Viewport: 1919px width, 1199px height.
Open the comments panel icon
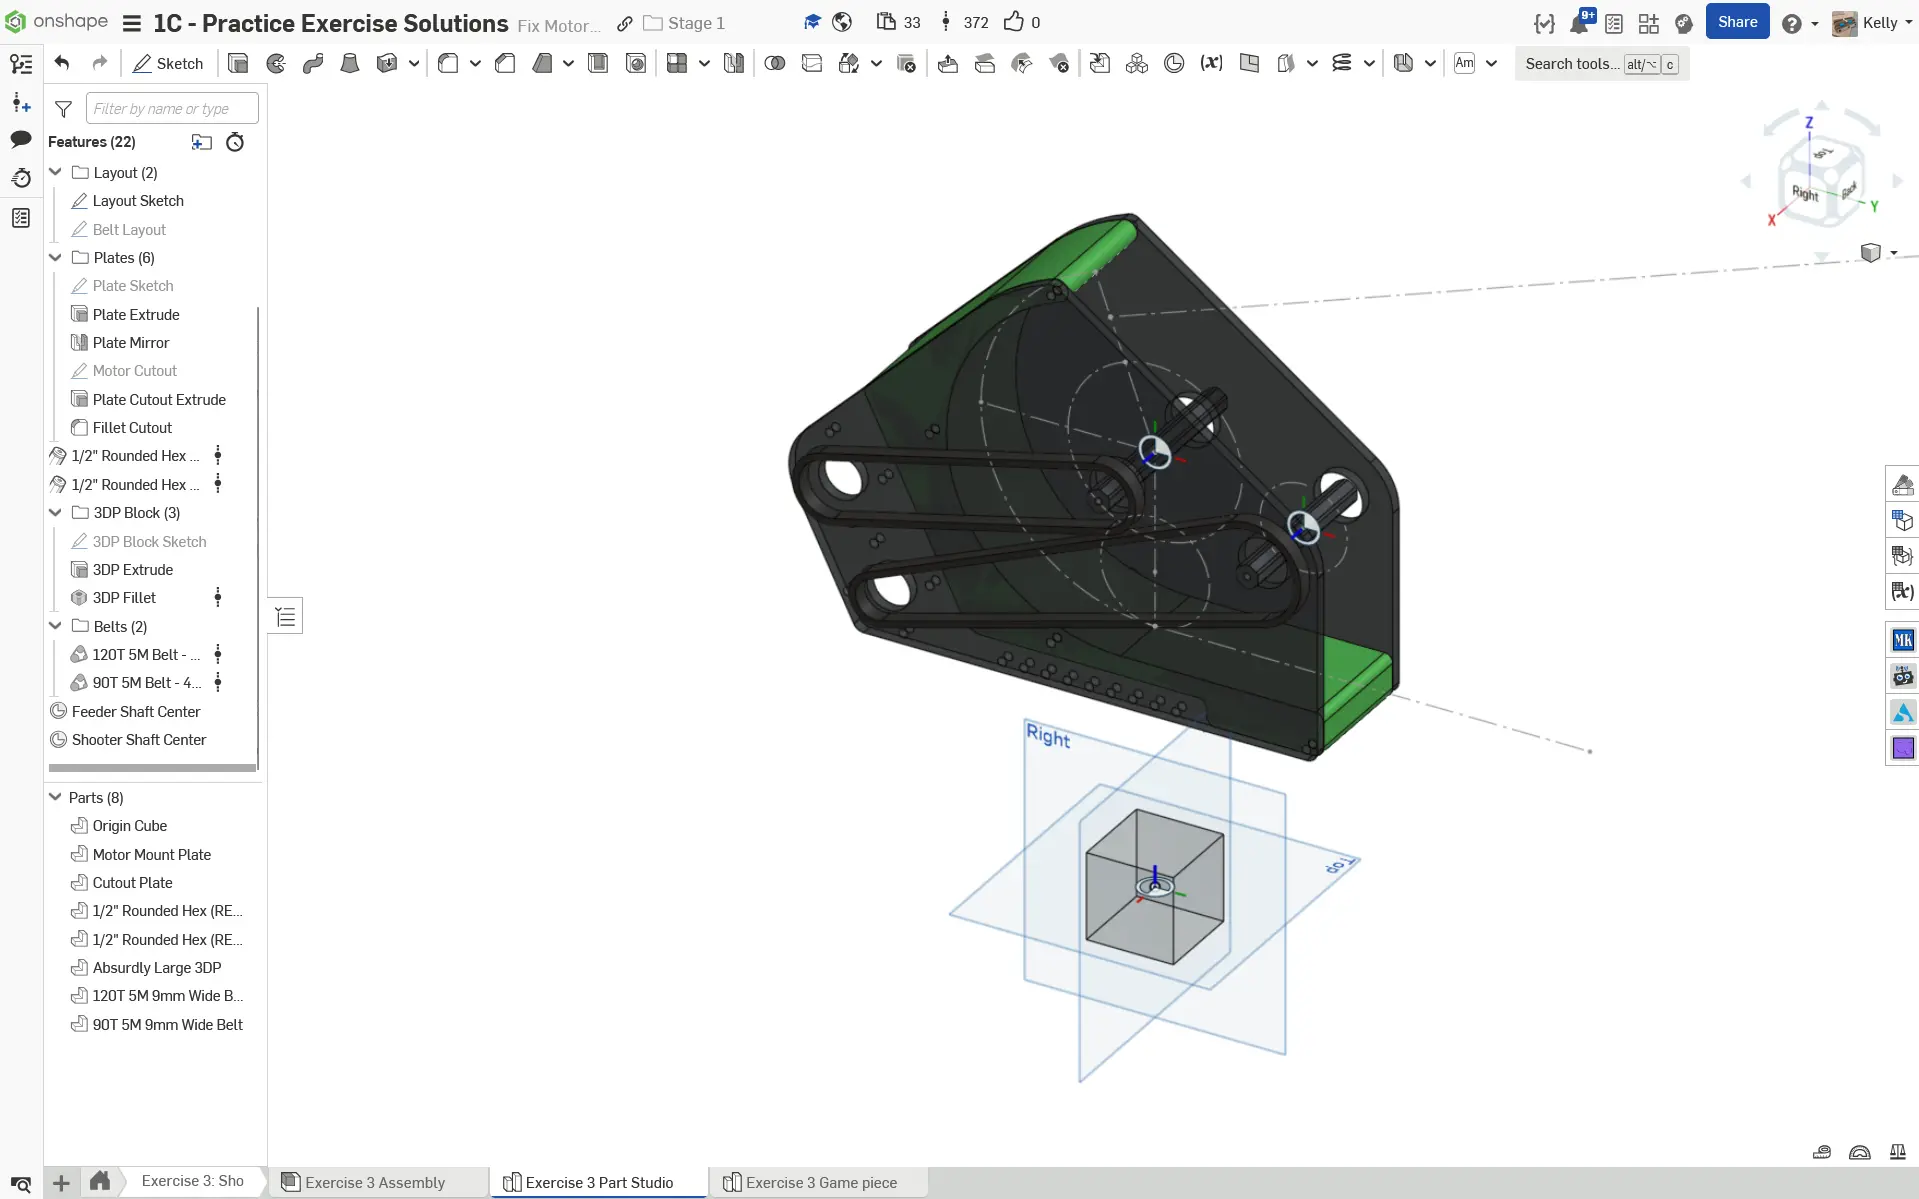pyautogui.click(x=21, y=140)
